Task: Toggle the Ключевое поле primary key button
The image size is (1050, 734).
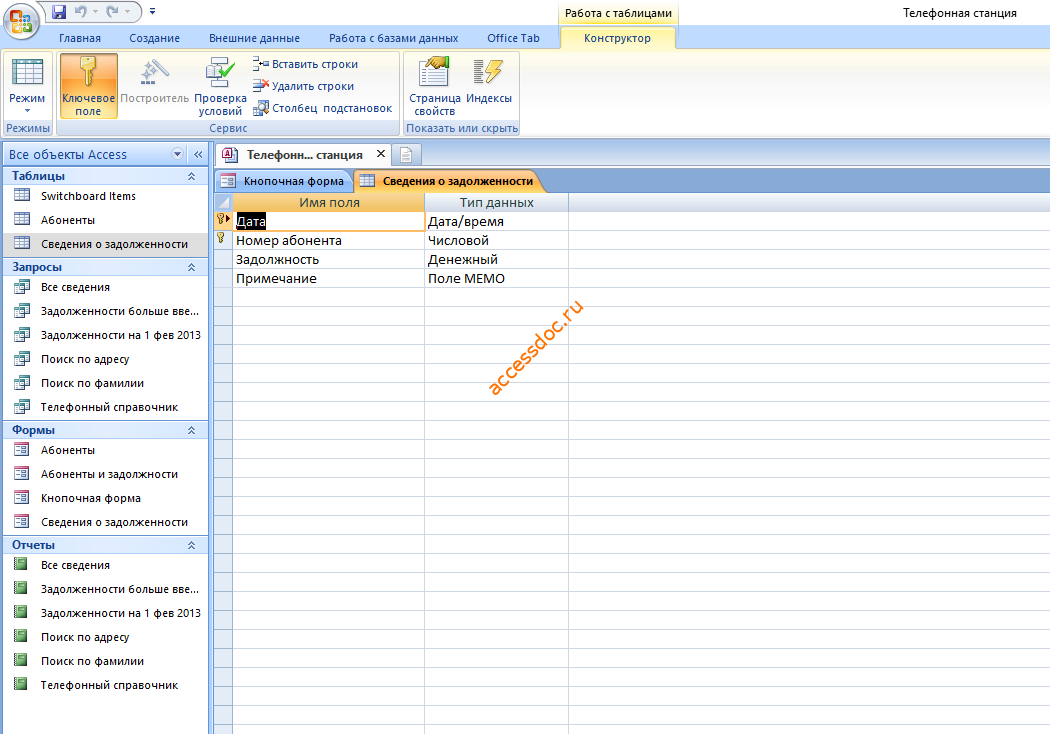Action: [x=88, y=86]
